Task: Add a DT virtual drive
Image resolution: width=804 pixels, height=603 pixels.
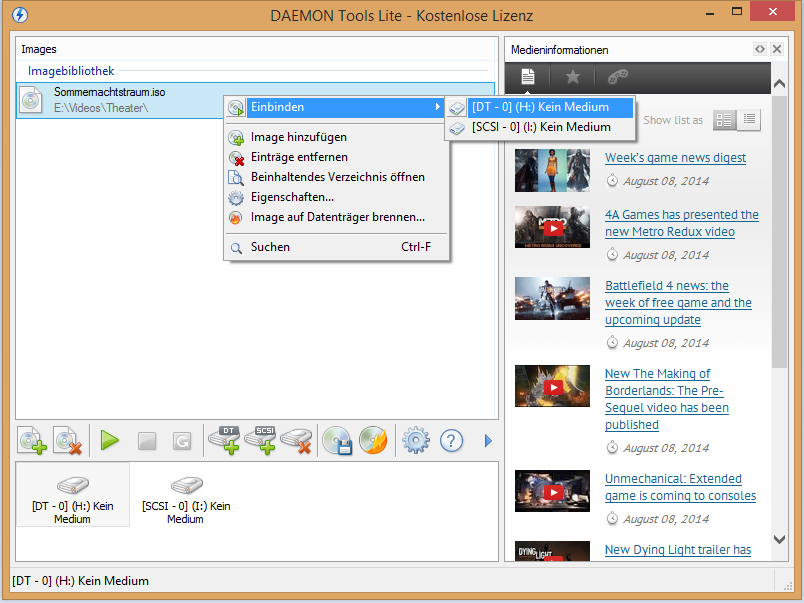Action: pos(224,440)
